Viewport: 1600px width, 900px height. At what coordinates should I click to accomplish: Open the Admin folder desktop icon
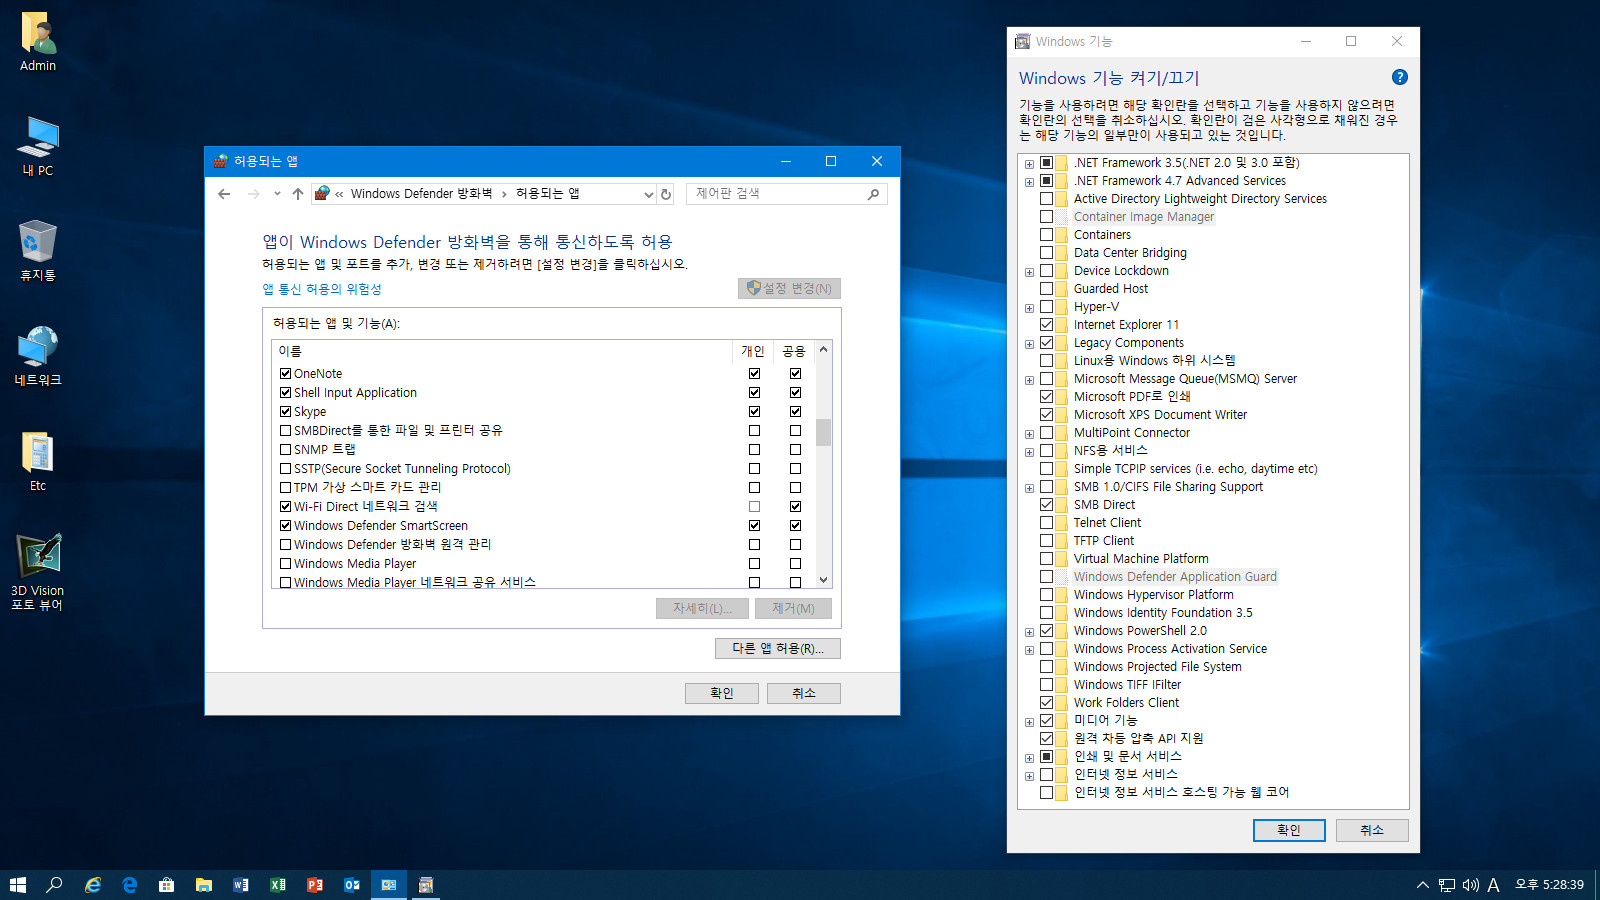(38, 42)
